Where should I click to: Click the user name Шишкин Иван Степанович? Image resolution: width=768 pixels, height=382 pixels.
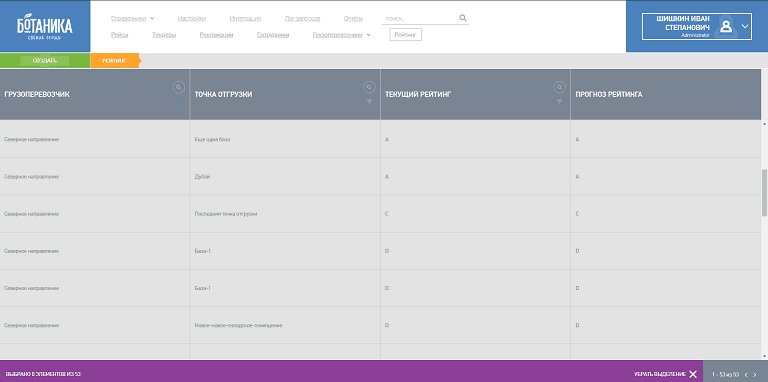(683, 23)
